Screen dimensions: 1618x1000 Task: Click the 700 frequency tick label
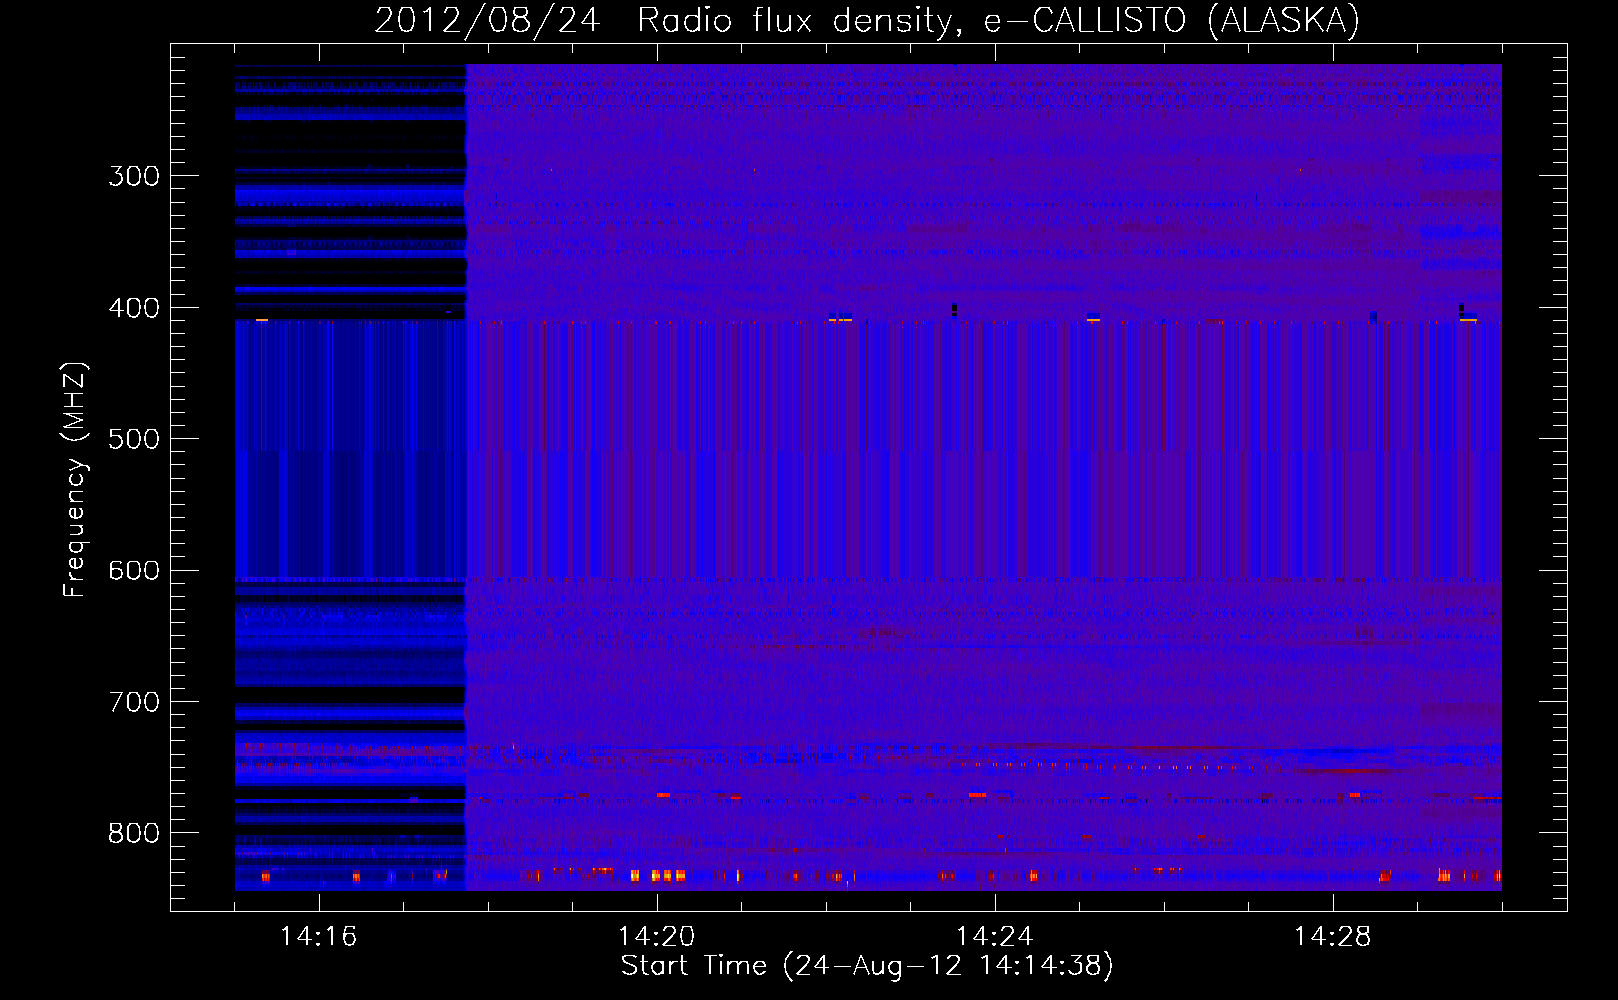click(134, 702)
